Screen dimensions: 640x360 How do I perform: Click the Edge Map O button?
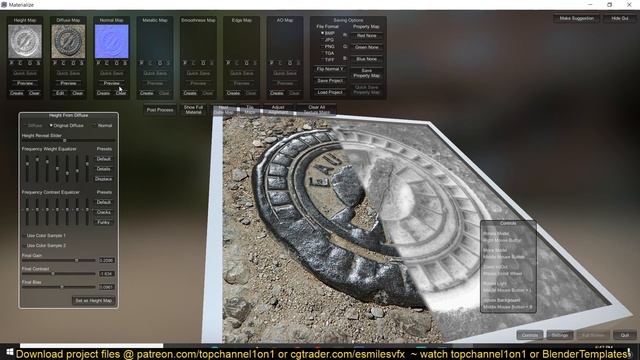(246, 63)
